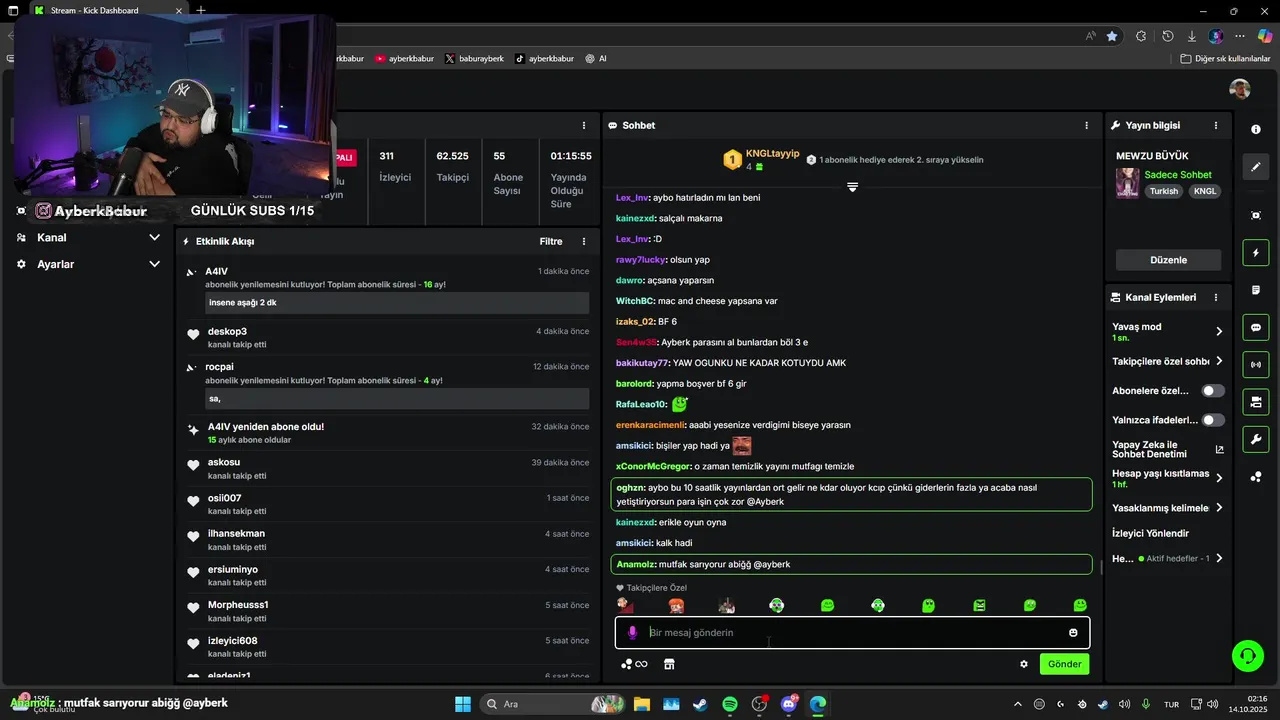Click the Windows Start button
This screenshot has height=720, width=1280.
coord(463,704)
